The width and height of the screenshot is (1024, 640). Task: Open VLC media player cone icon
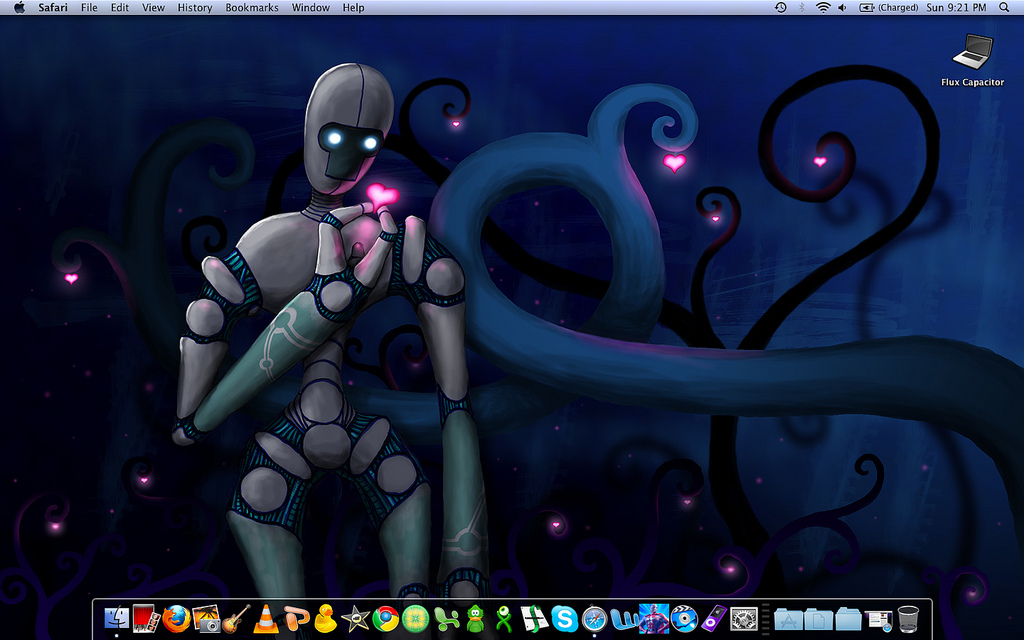tap(266, 619)
